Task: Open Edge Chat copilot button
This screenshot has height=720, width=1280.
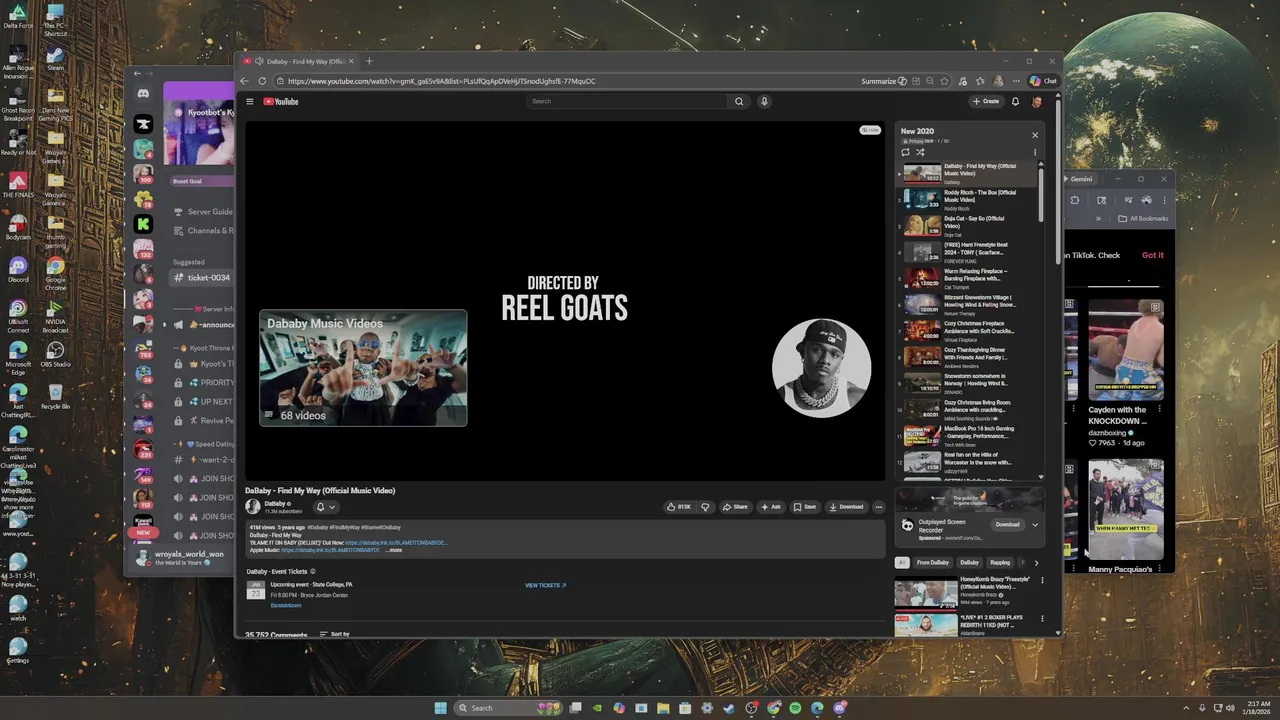Action: (x=1043, y=81)
